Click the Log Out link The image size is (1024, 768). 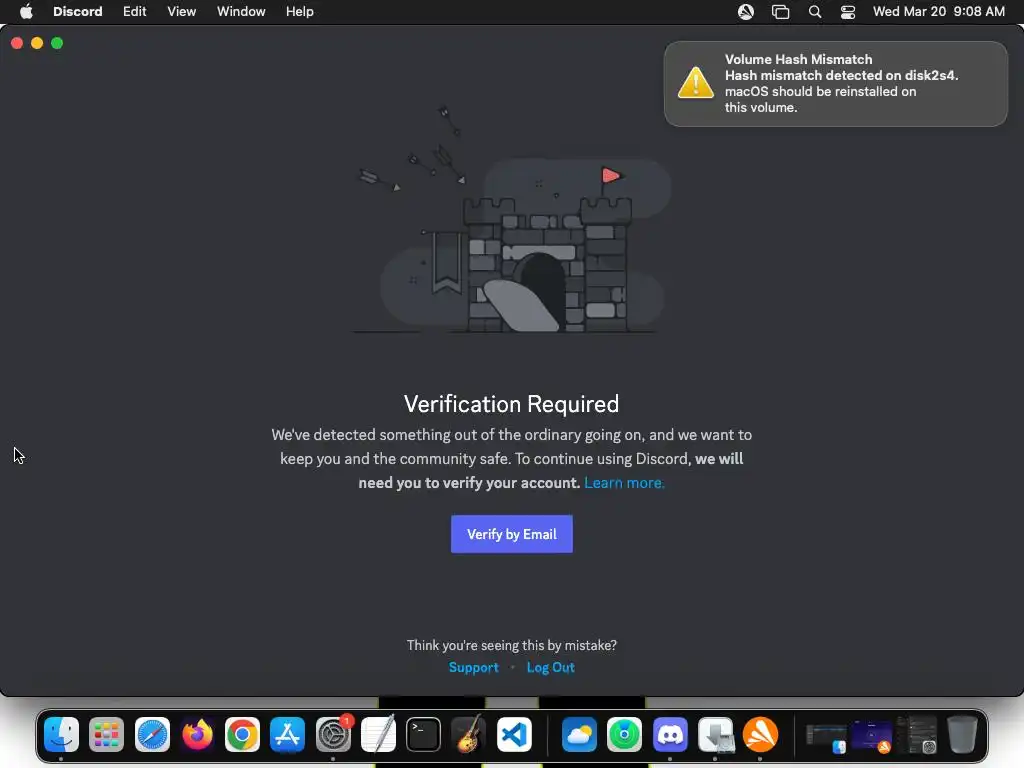551,667
